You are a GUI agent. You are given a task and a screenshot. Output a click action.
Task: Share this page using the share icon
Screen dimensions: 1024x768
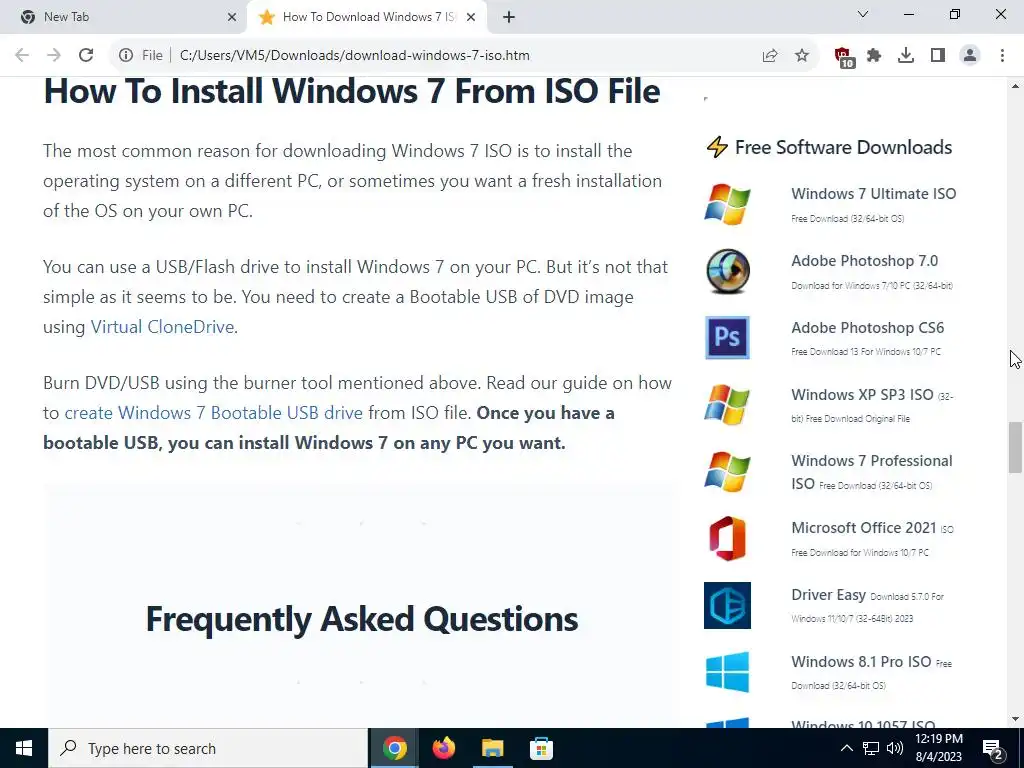pos(770,56)
